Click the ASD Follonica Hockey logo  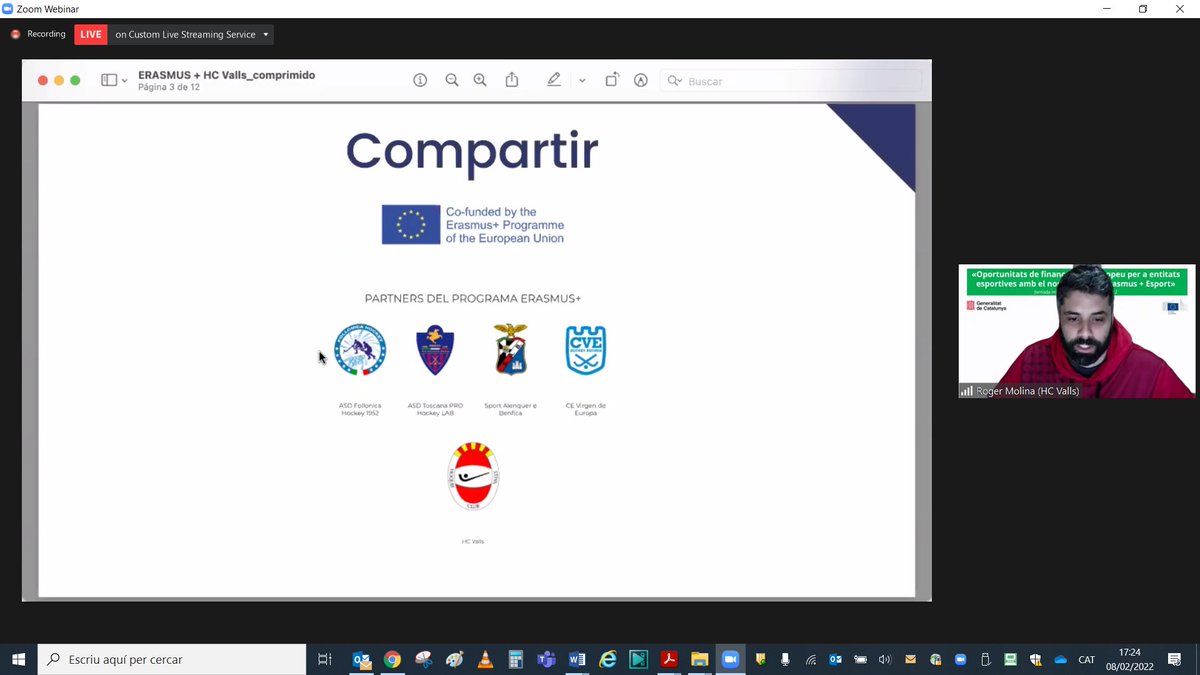pos(360,349)
